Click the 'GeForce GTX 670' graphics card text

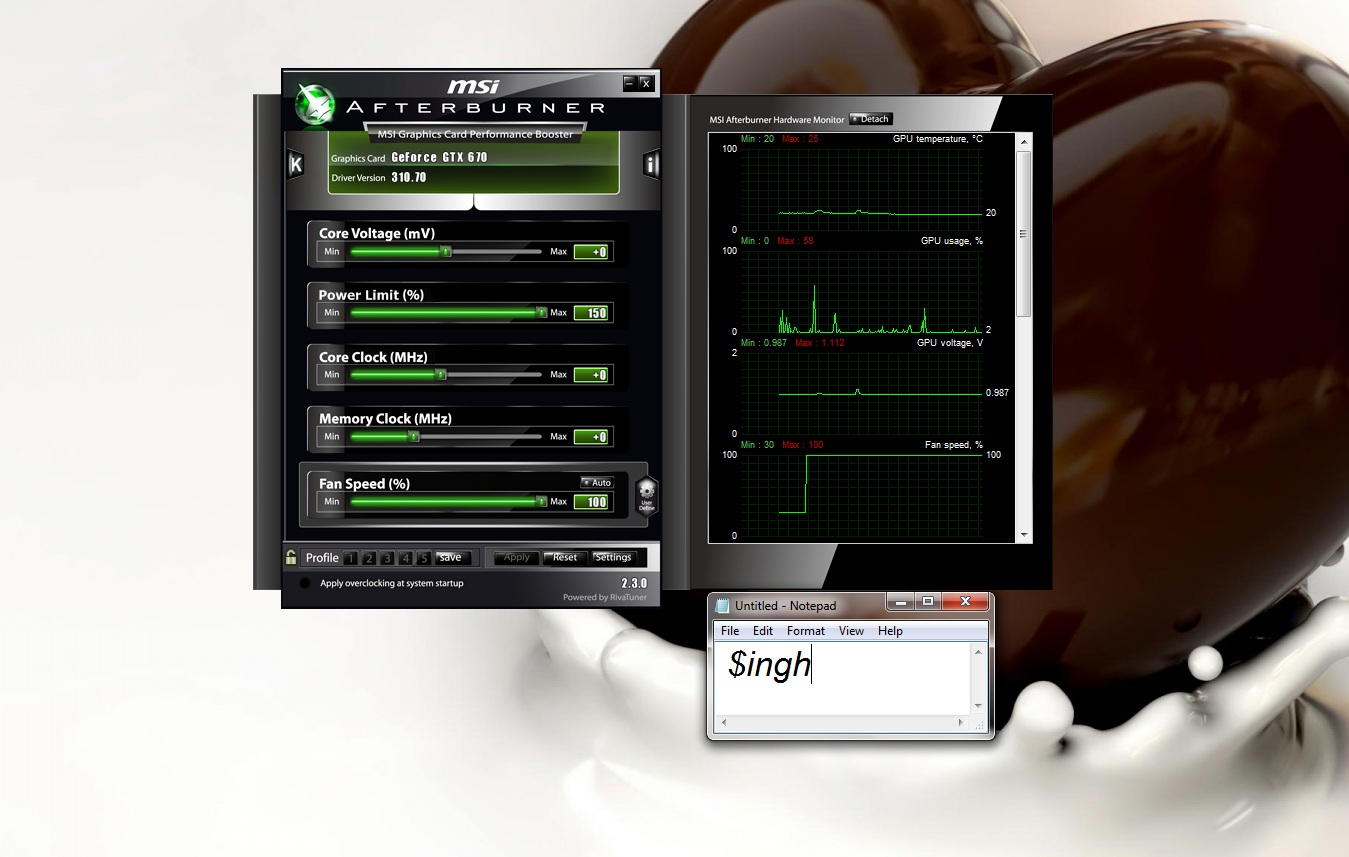coord(439,157)
